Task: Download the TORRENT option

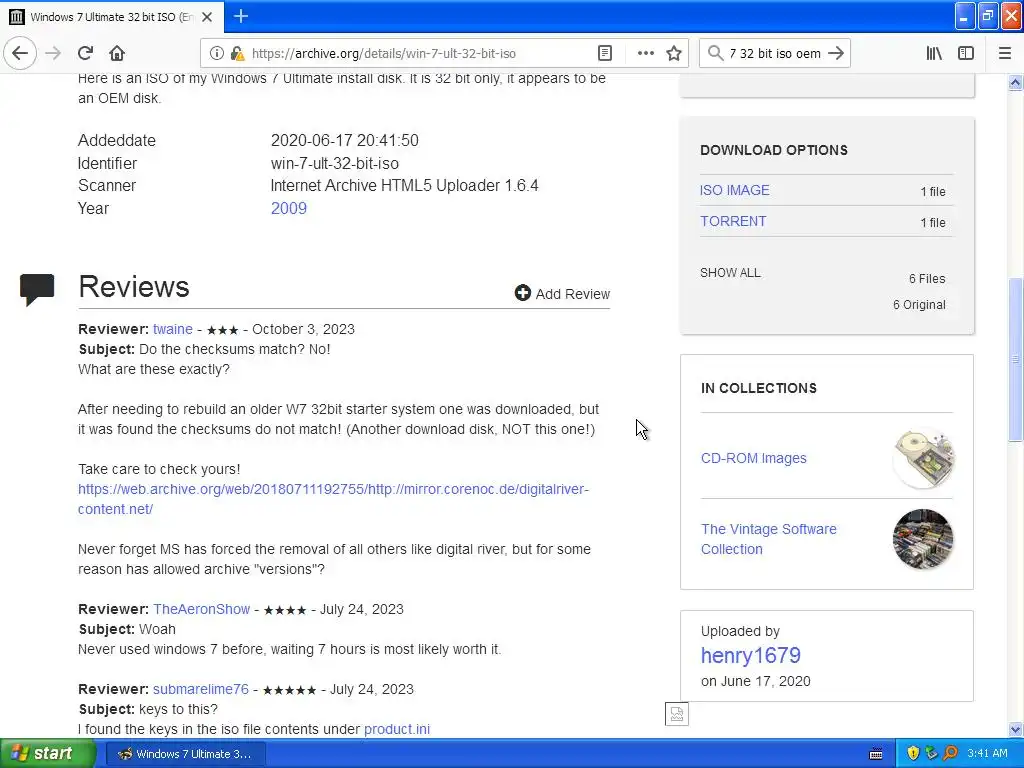Action: 733,221
